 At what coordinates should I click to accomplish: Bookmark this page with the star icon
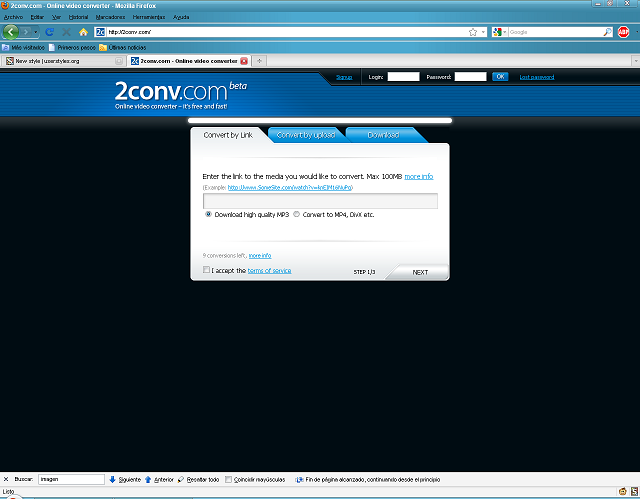coord(473,32)
